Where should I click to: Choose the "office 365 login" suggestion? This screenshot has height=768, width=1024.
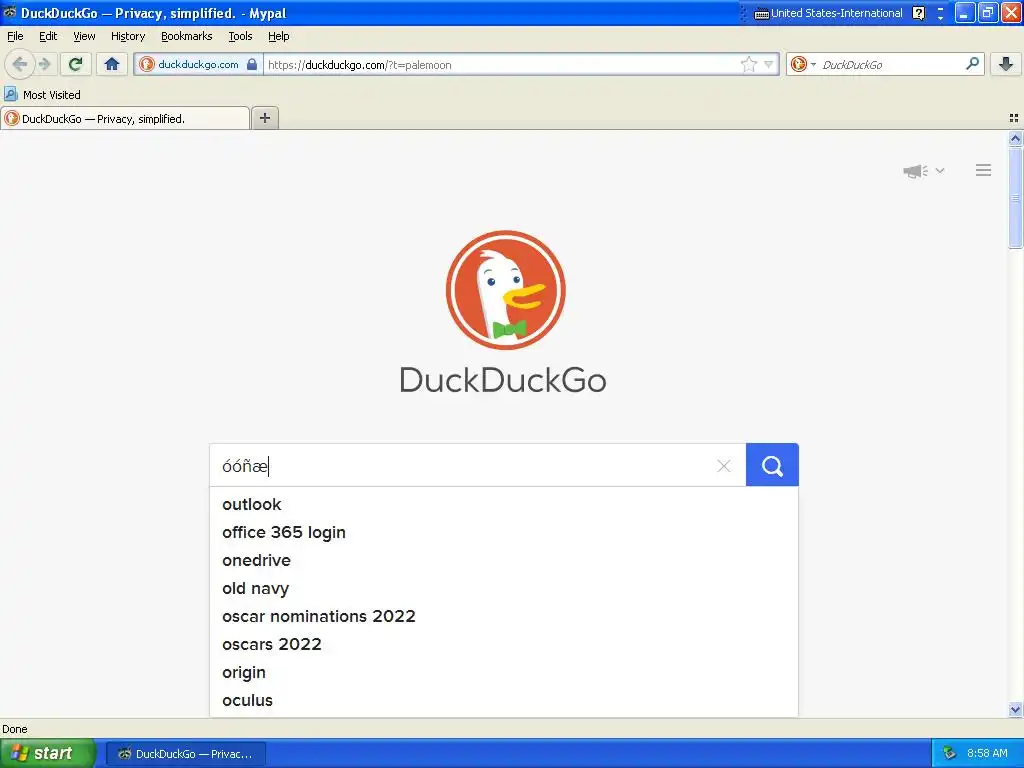(504, 533)
